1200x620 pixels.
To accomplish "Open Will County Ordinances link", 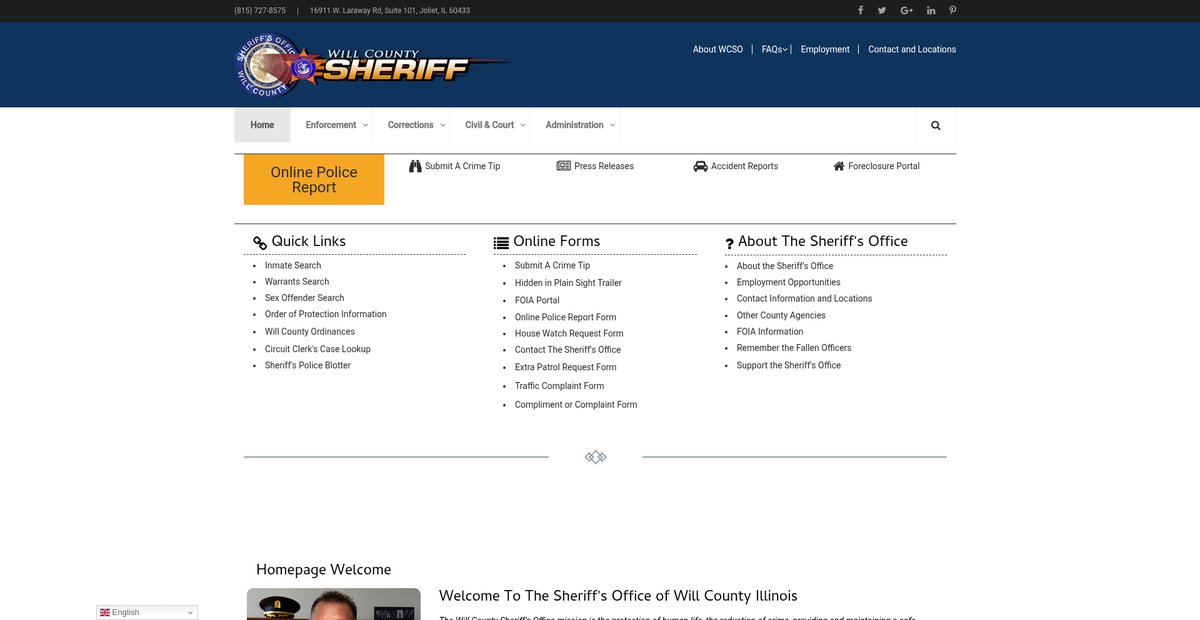I will tap(310, 332).
